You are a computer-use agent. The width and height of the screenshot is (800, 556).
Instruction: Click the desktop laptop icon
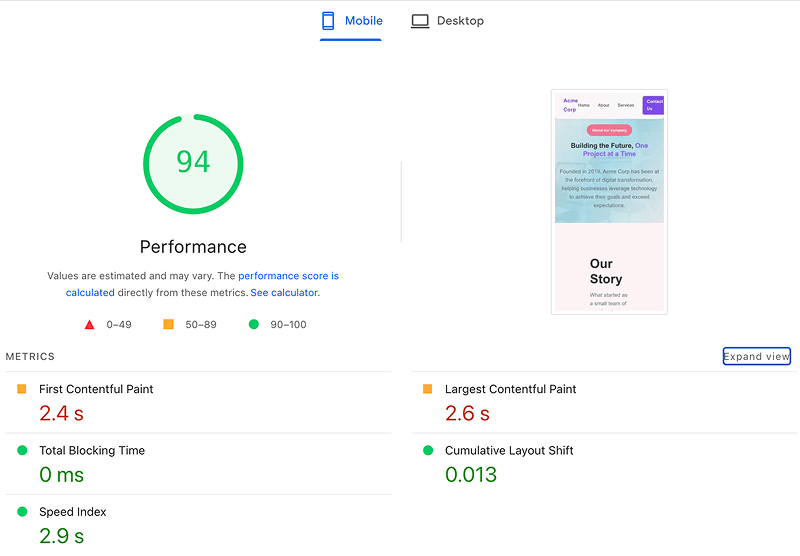420,21
